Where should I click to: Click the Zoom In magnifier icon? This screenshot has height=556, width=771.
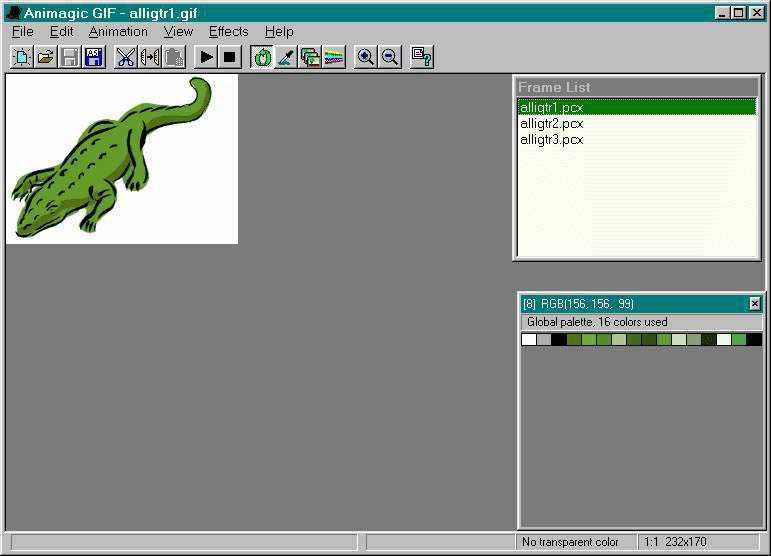[x=366, y=57]
